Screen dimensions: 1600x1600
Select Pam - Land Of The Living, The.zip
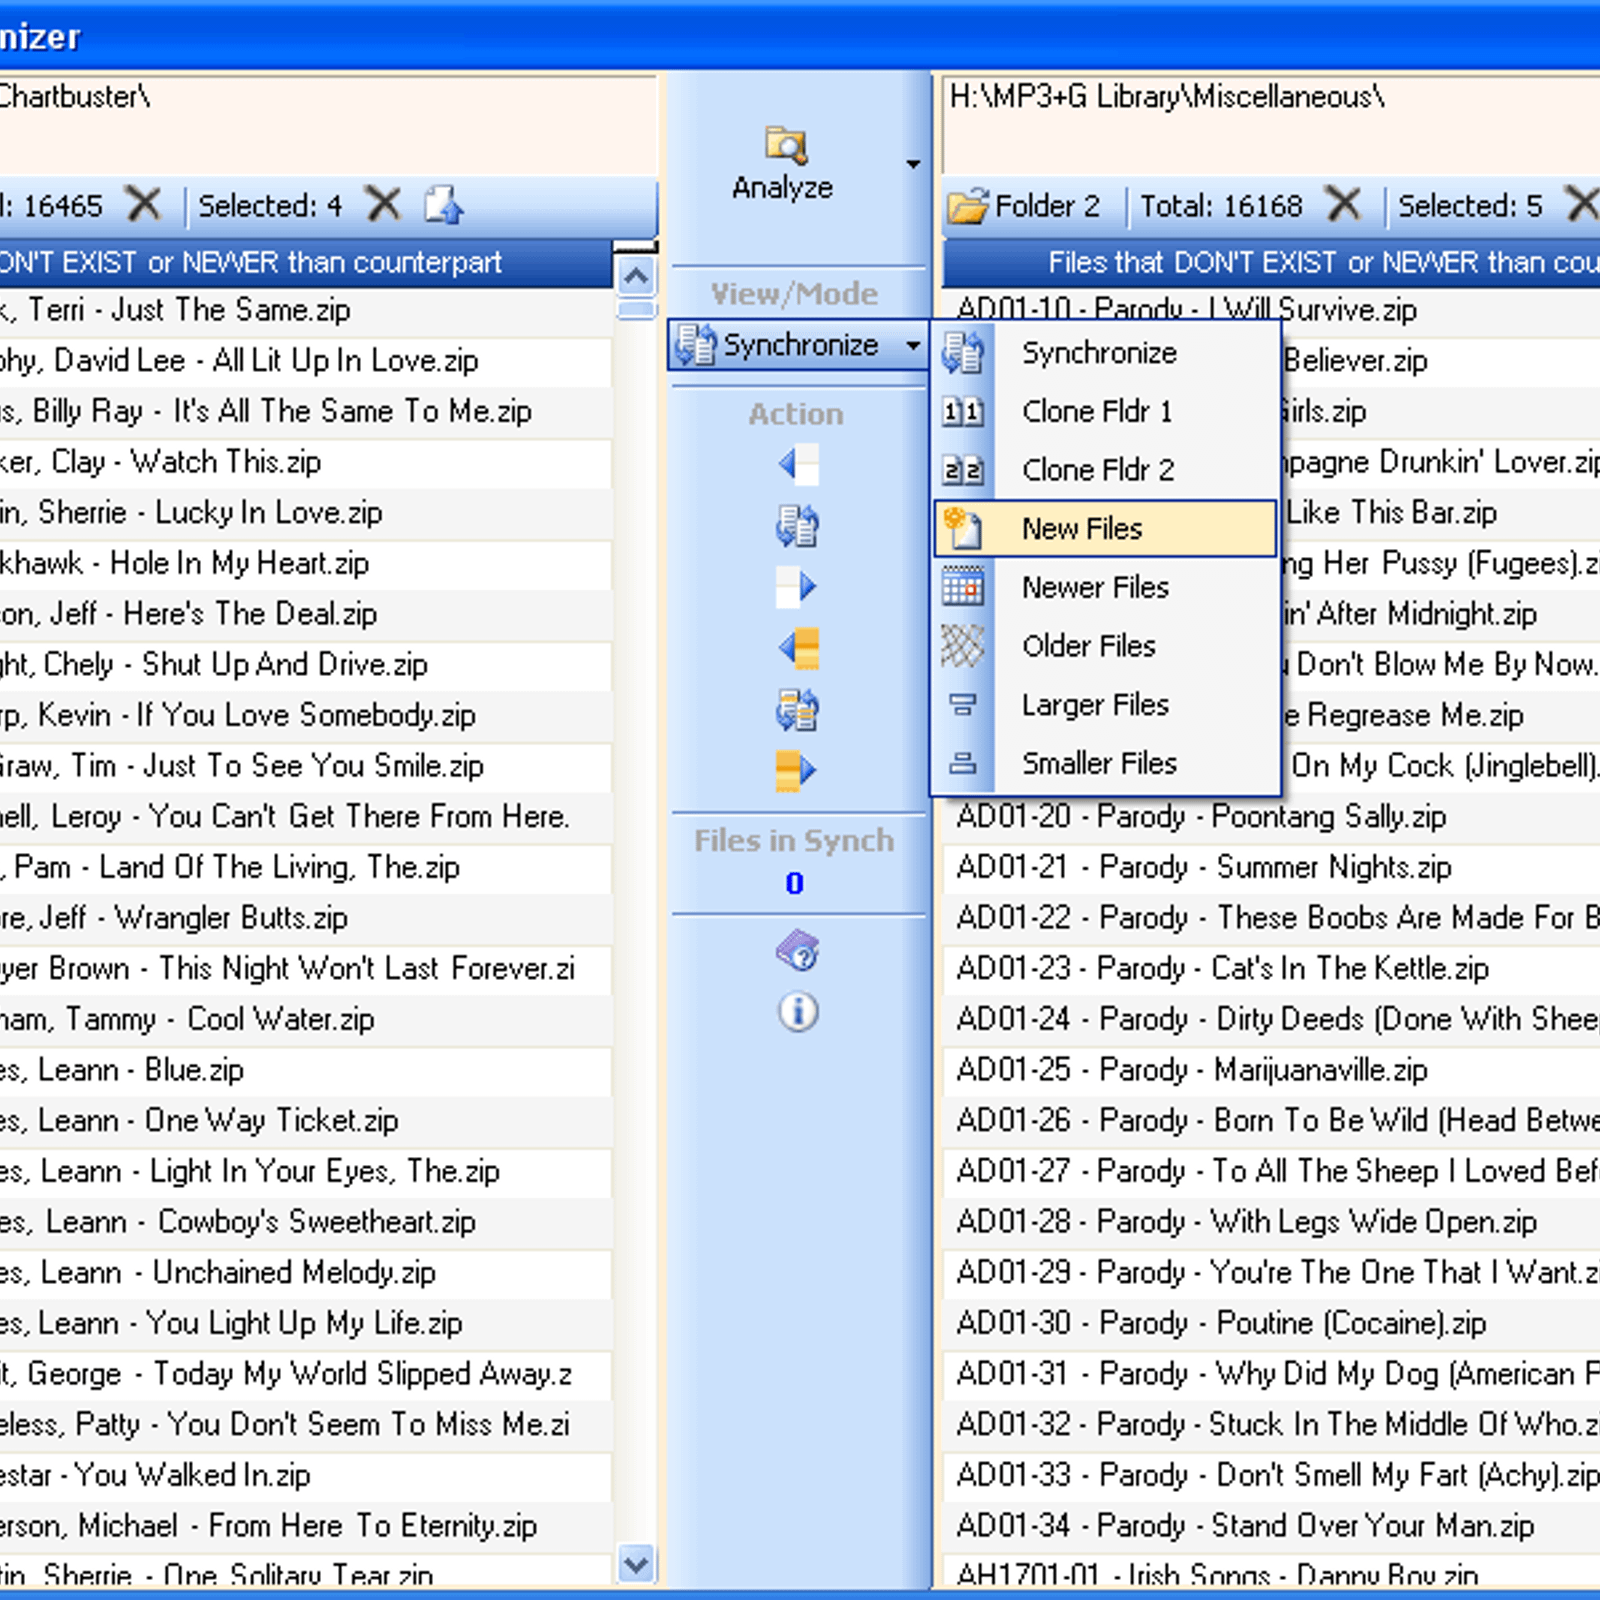point(305,867)
